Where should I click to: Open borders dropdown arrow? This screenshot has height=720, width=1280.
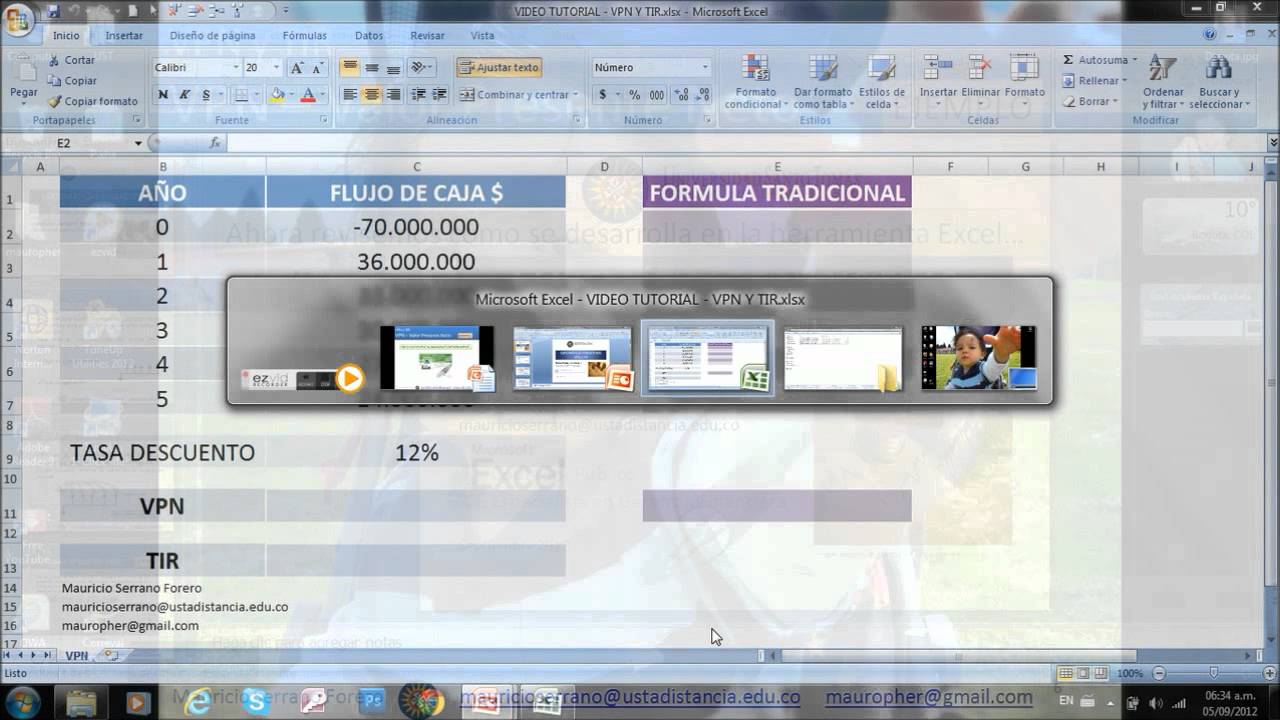pos(257,95)
